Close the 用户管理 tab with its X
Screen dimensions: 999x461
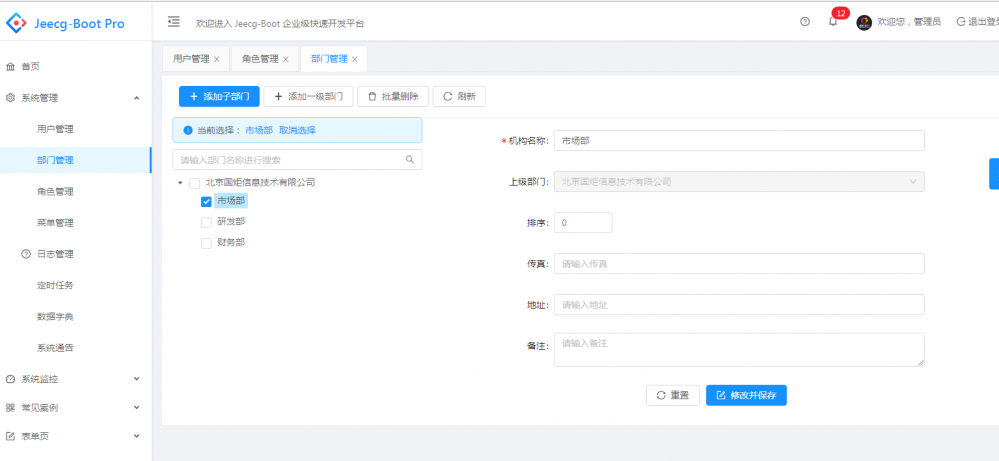pyautogui.click(x=217, y=59)
